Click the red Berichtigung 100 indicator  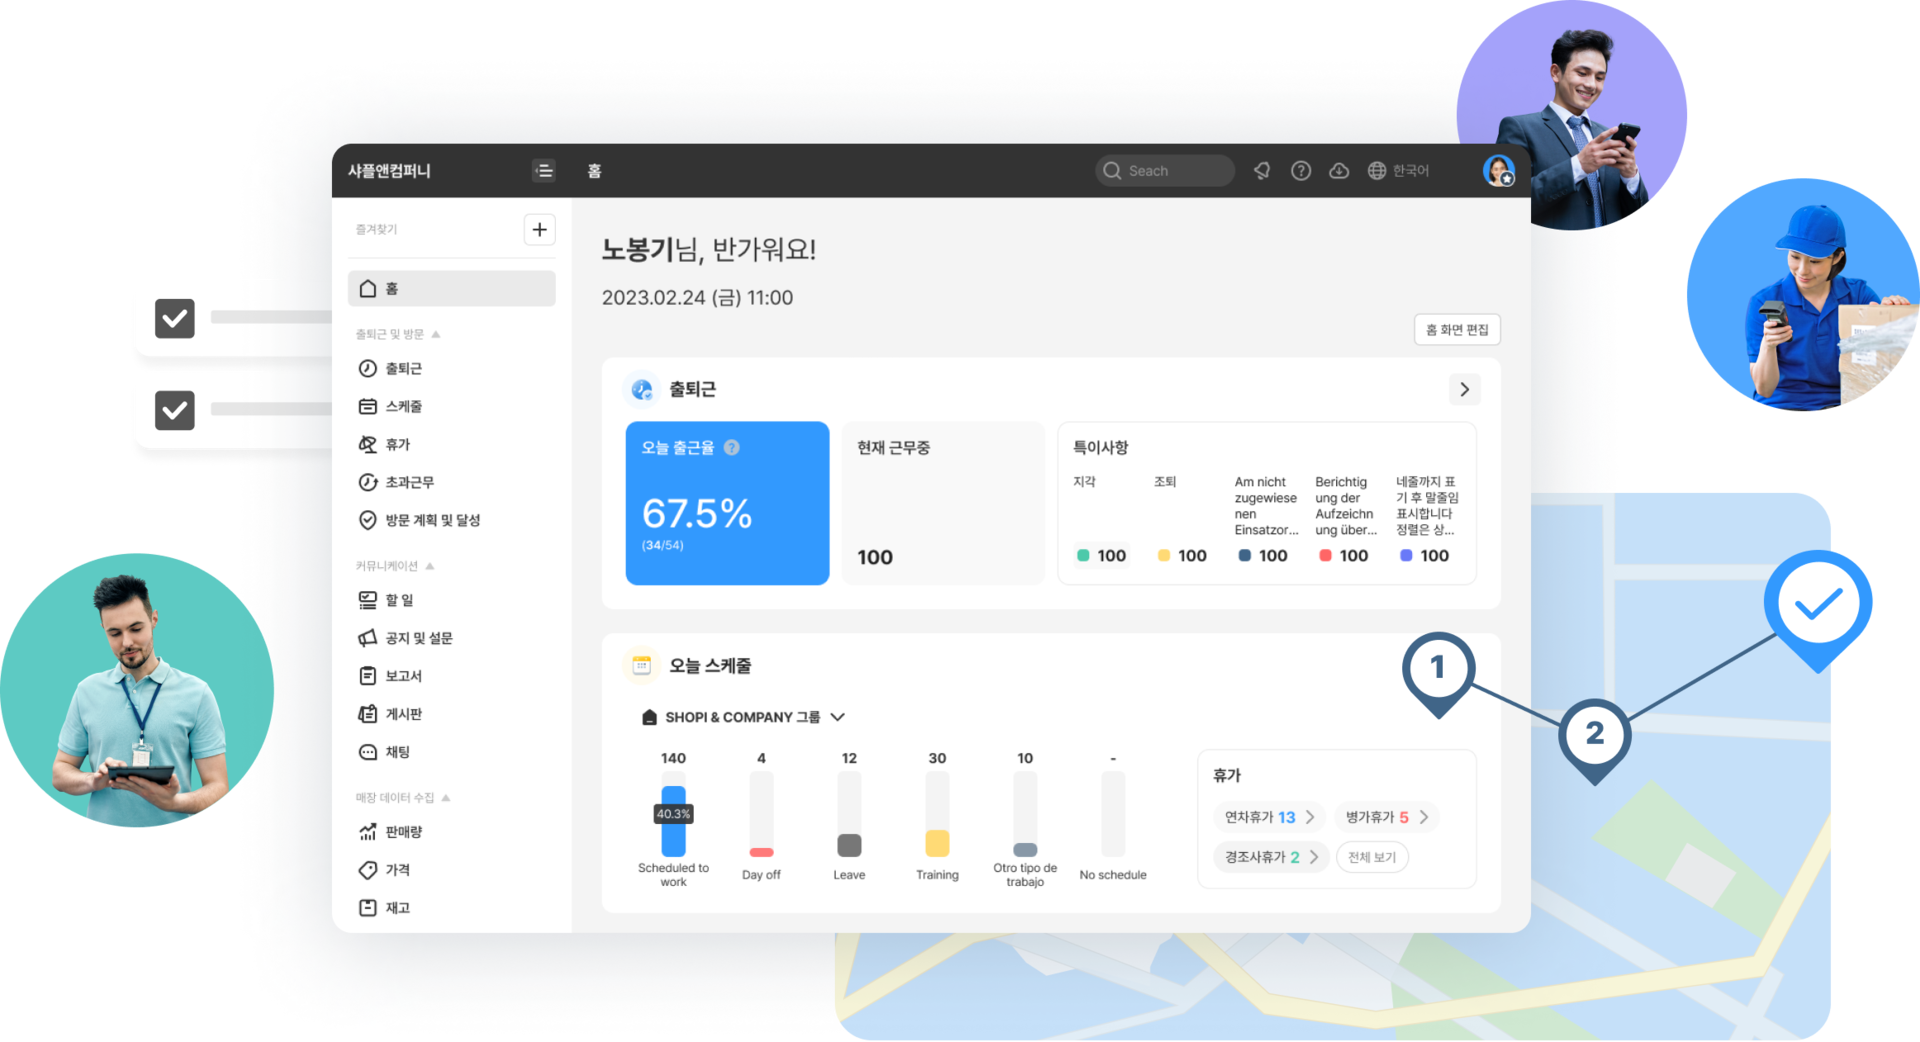pyautogui.click(x=1343, y=556)
